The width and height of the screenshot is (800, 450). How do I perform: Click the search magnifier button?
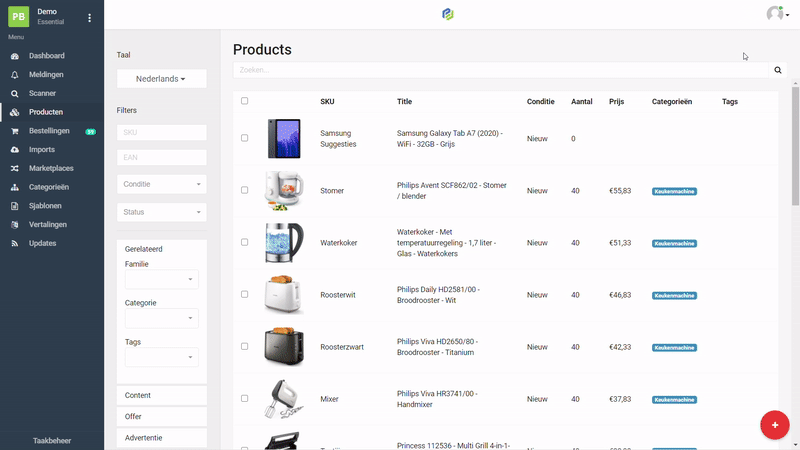778,71
